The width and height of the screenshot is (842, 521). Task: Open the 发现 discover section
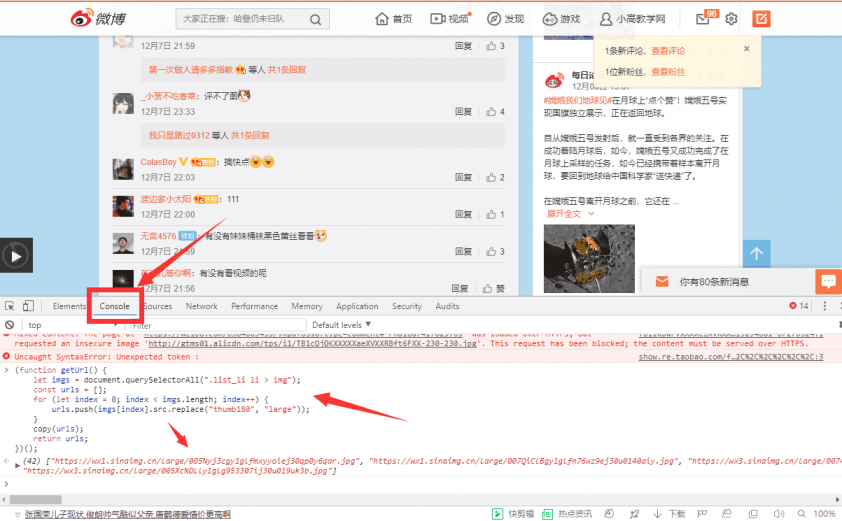(x=505, y=19)
